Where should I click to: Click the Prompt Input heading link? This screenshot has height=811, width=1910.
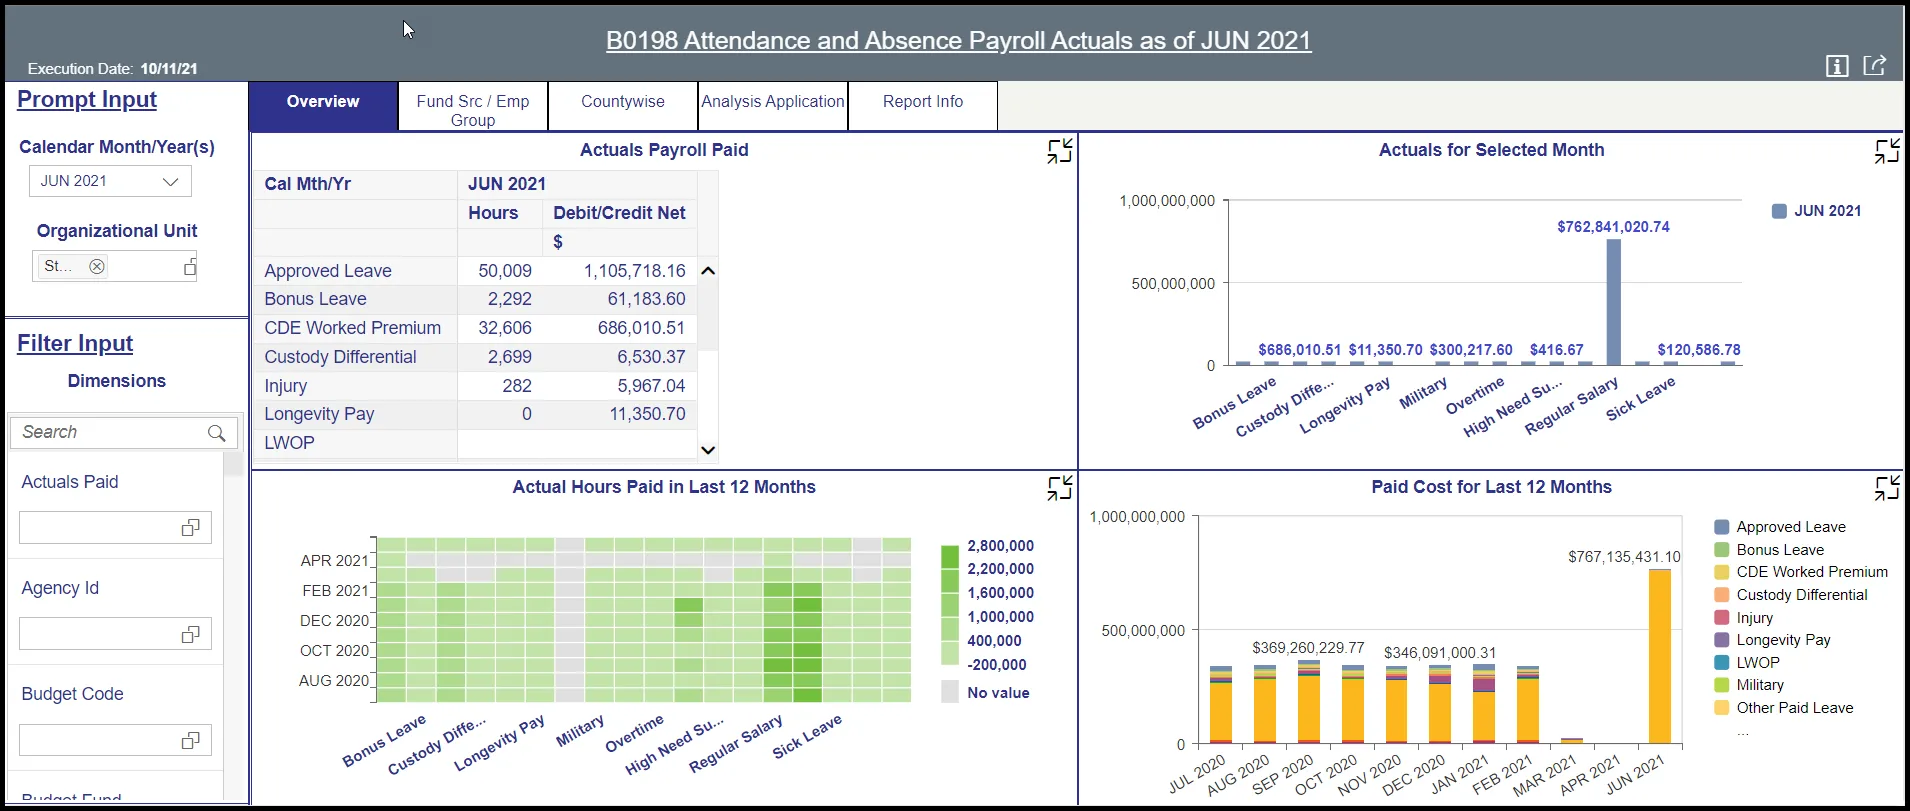87,100
